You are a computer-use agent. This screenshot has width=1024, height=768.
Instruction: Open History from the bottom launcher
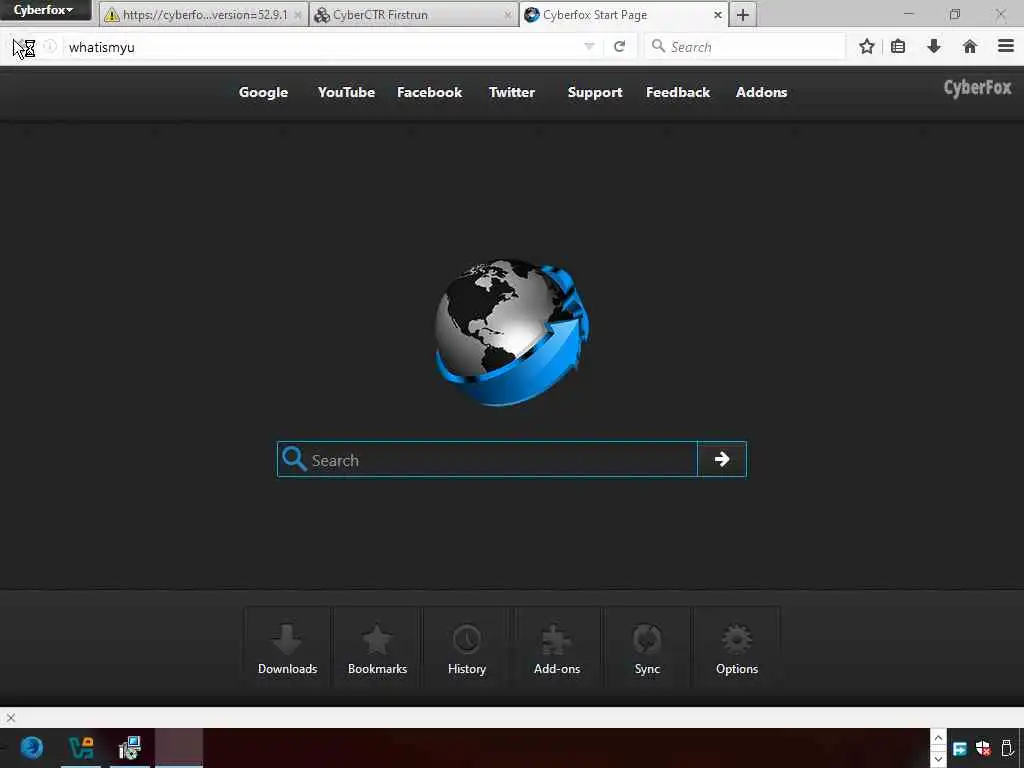click(x=467, y=648)
